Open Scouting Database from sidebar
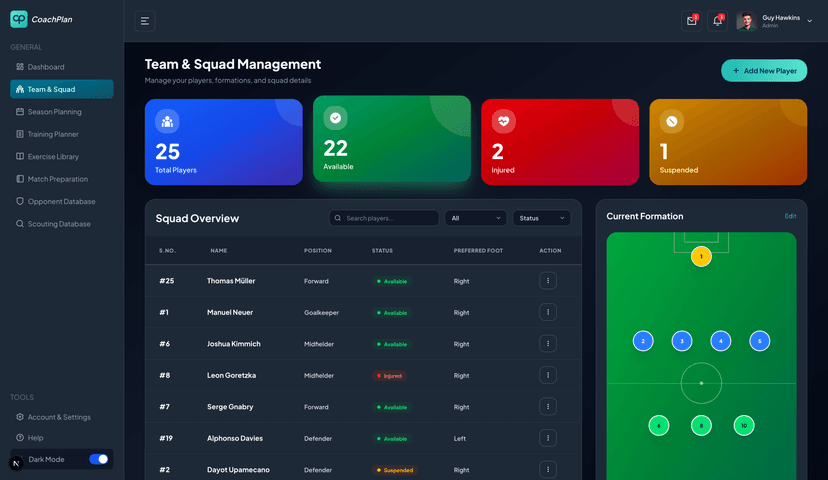 pos(59,224)
